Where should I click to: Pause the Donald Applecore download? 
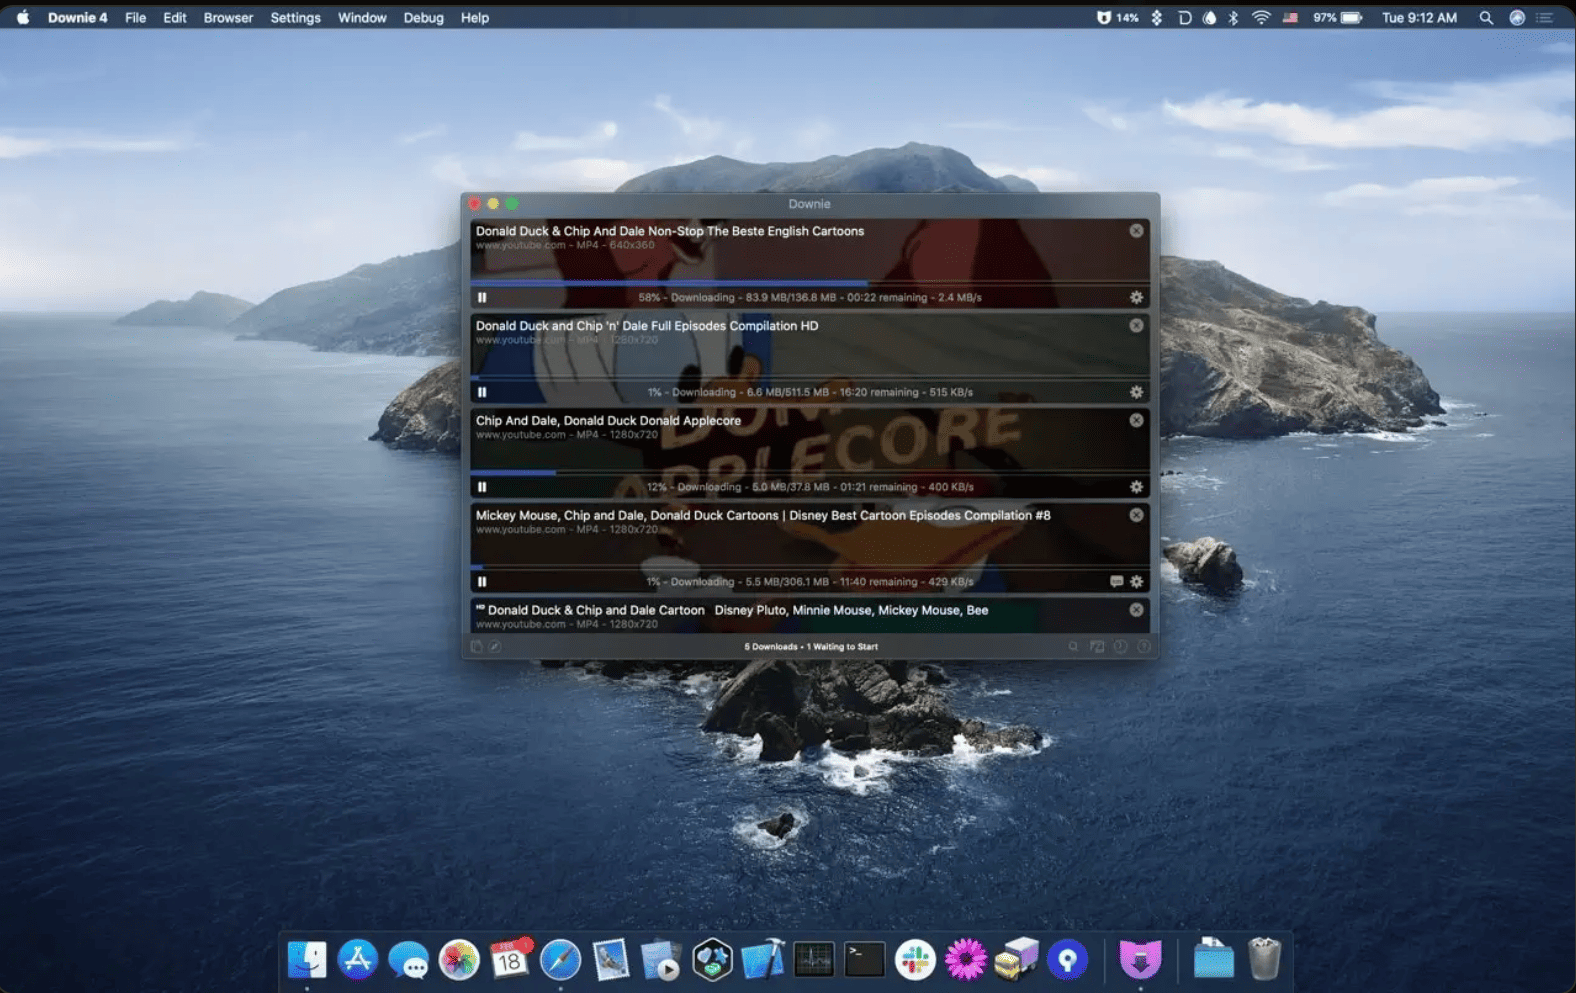(x=482, y=487)
